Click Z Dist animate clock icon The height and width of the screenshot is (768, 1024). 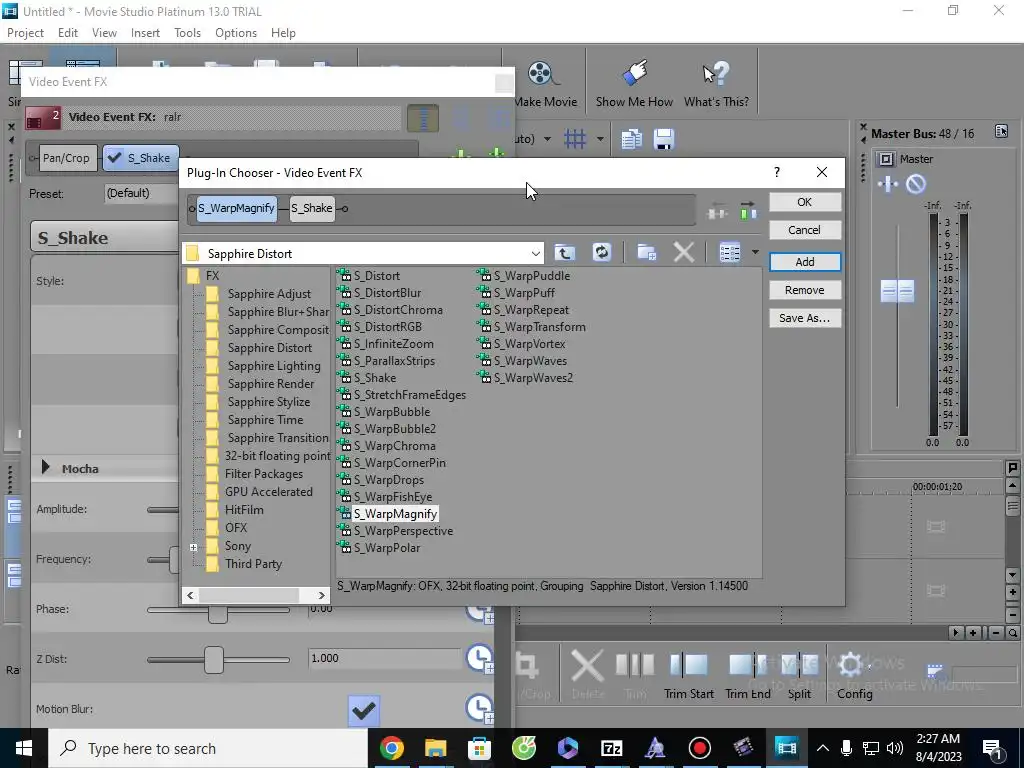click(479, 658)
